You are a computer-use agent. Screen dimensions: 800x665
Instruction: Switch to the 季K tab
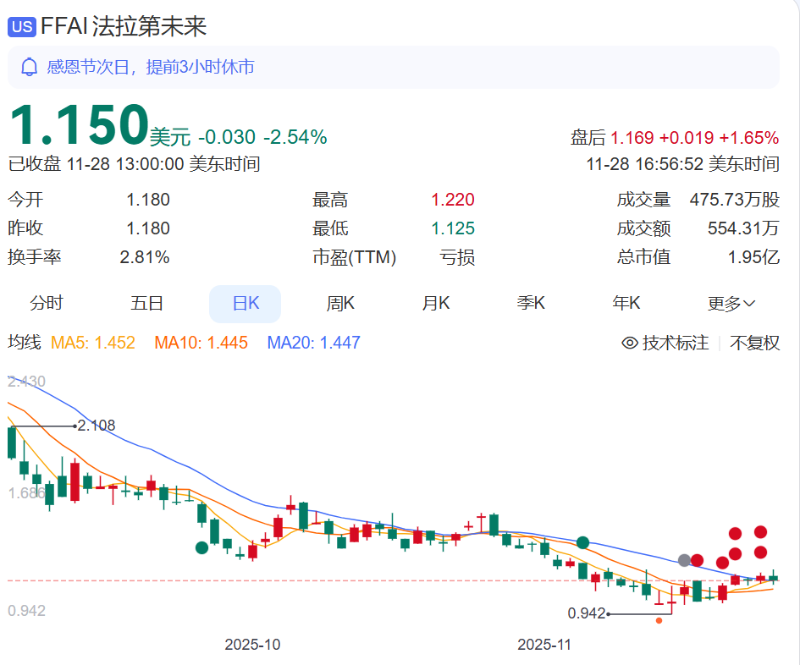click(x=530, y=303)
